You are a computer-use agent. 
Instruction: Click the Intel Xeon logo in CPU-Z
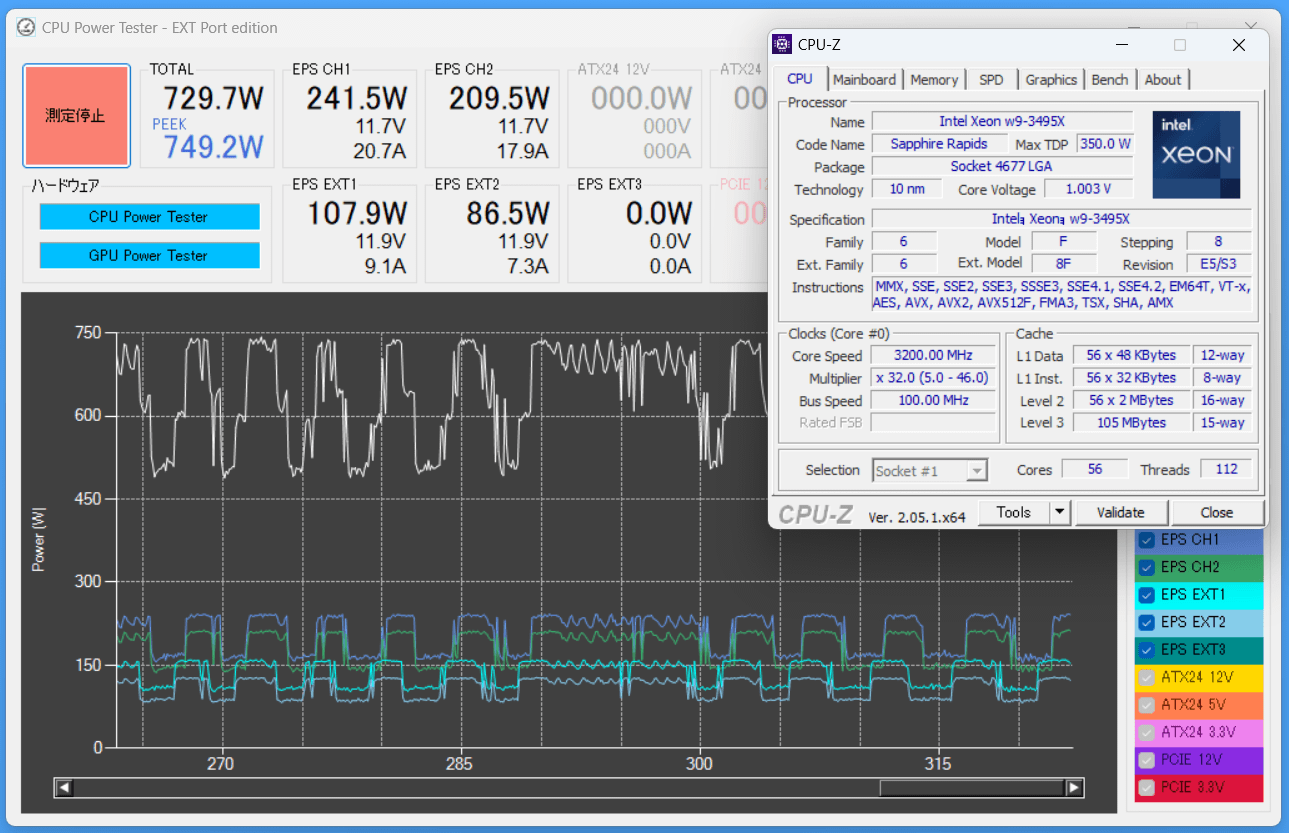[1196, 155]
